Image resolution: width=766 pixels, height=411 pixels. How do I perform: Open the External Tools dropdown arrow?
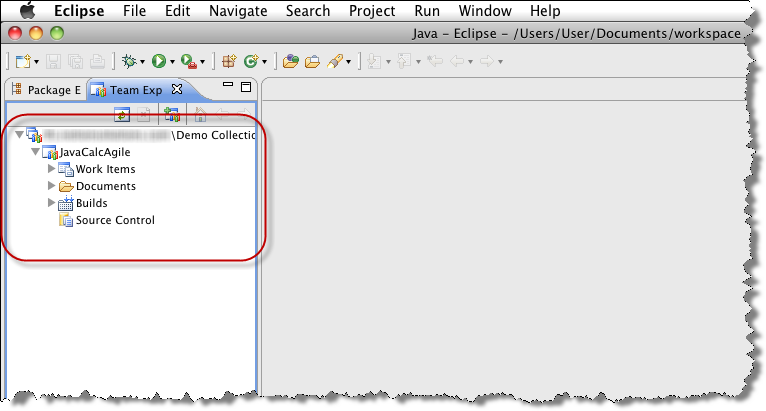click(202, 62)
